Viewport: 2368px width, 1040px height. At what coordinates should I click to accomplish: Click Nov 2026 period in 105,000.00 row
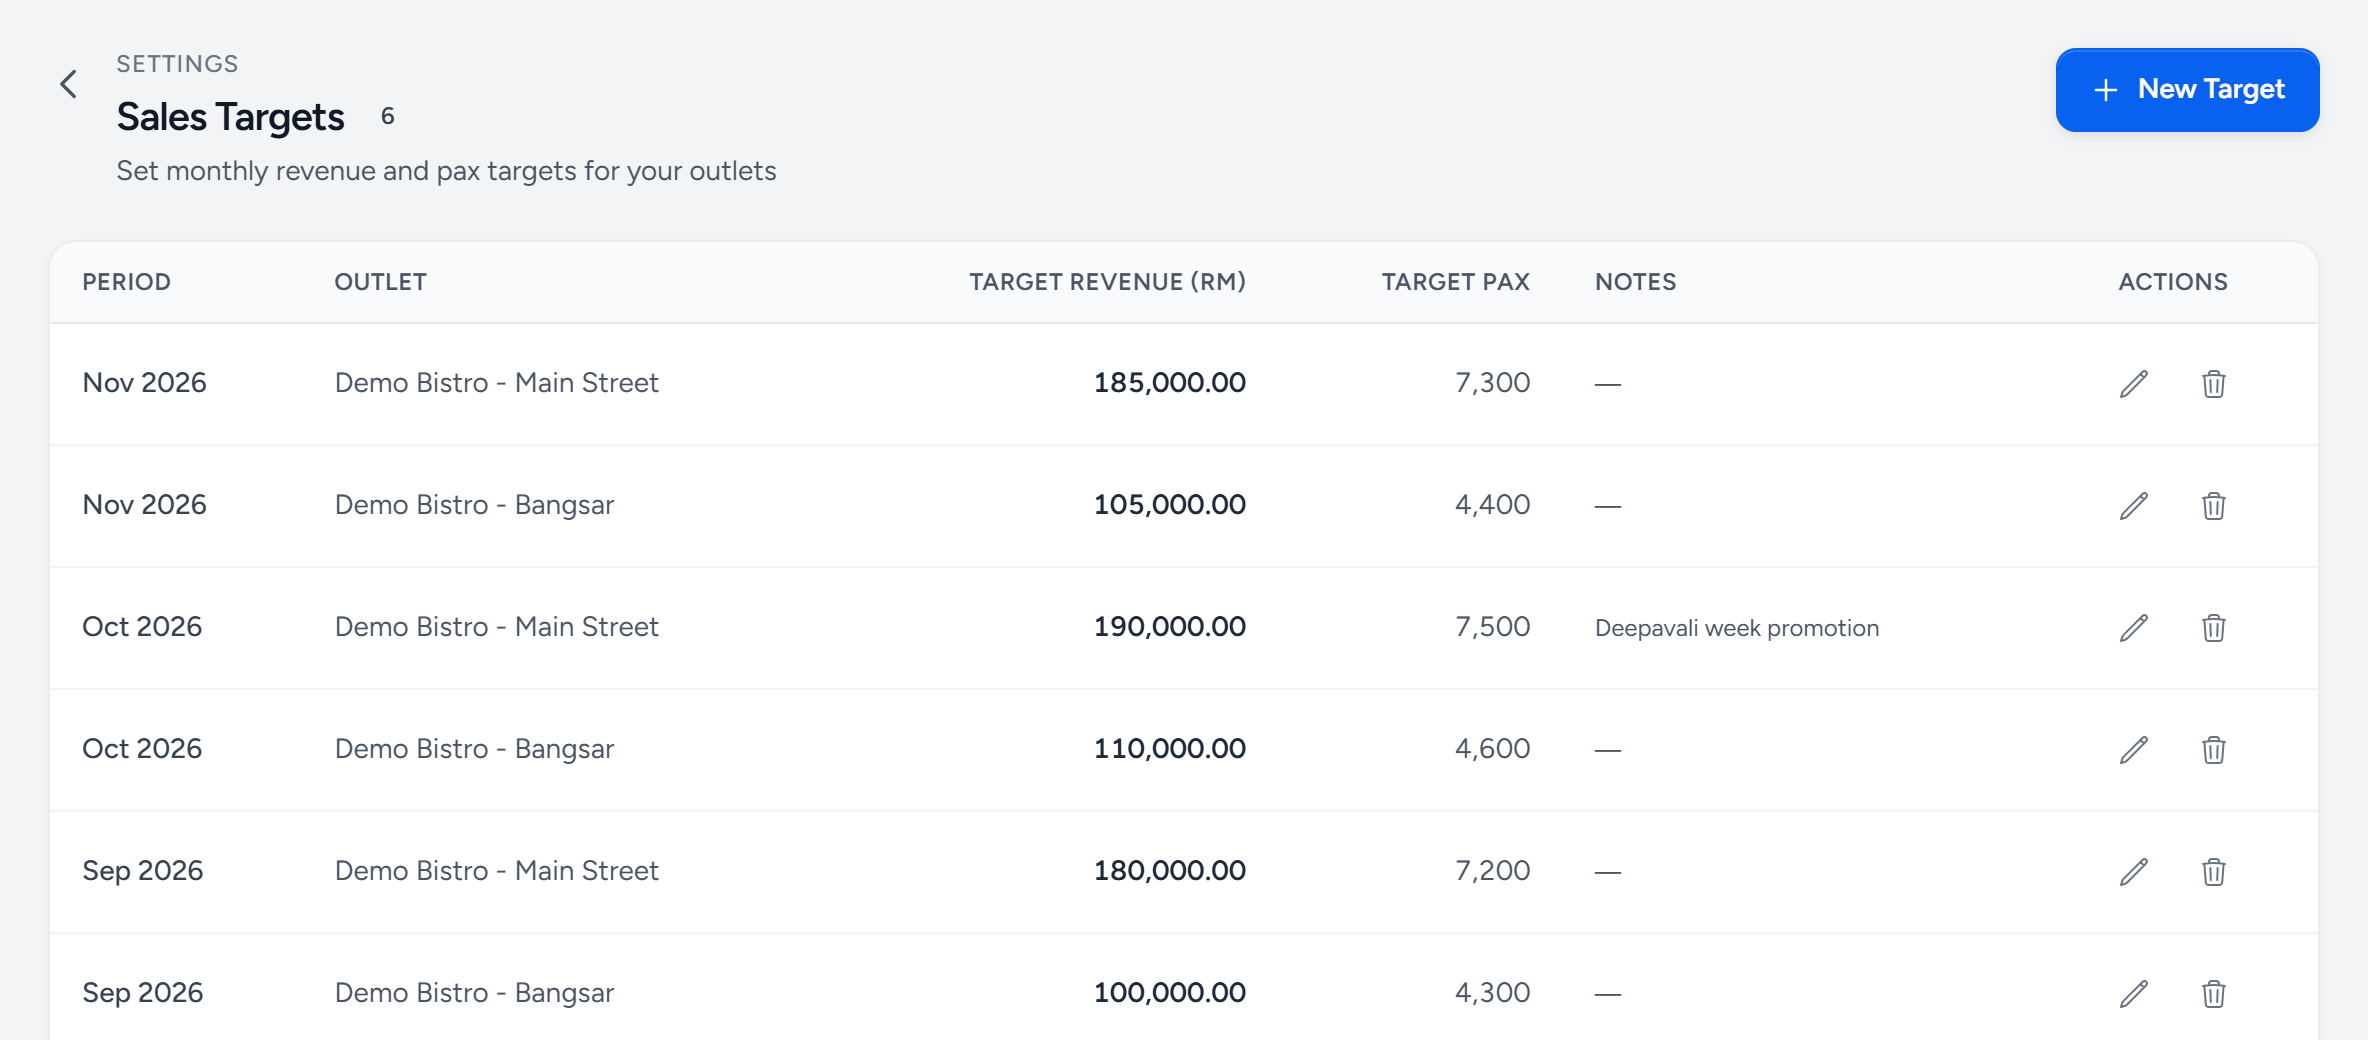tap(144, 505)
